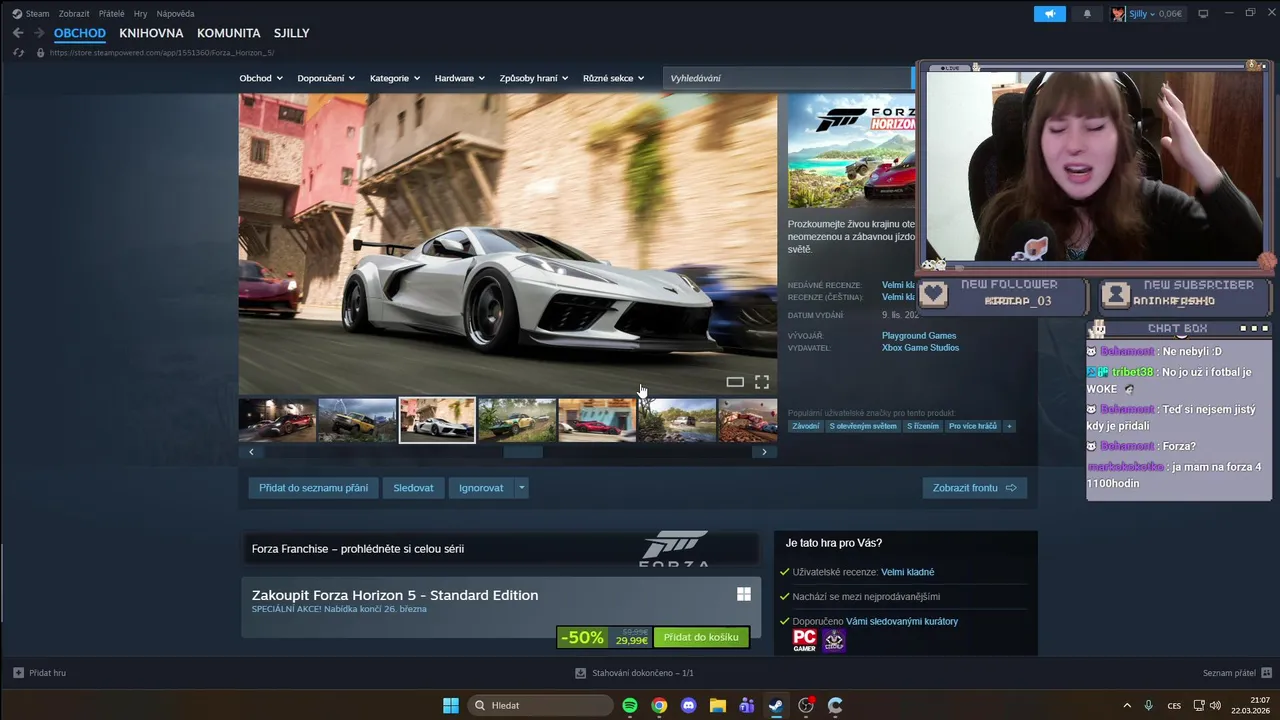Click the microphone icon in the system tray
1280x720 pixels.
(x=1148, y=705)
